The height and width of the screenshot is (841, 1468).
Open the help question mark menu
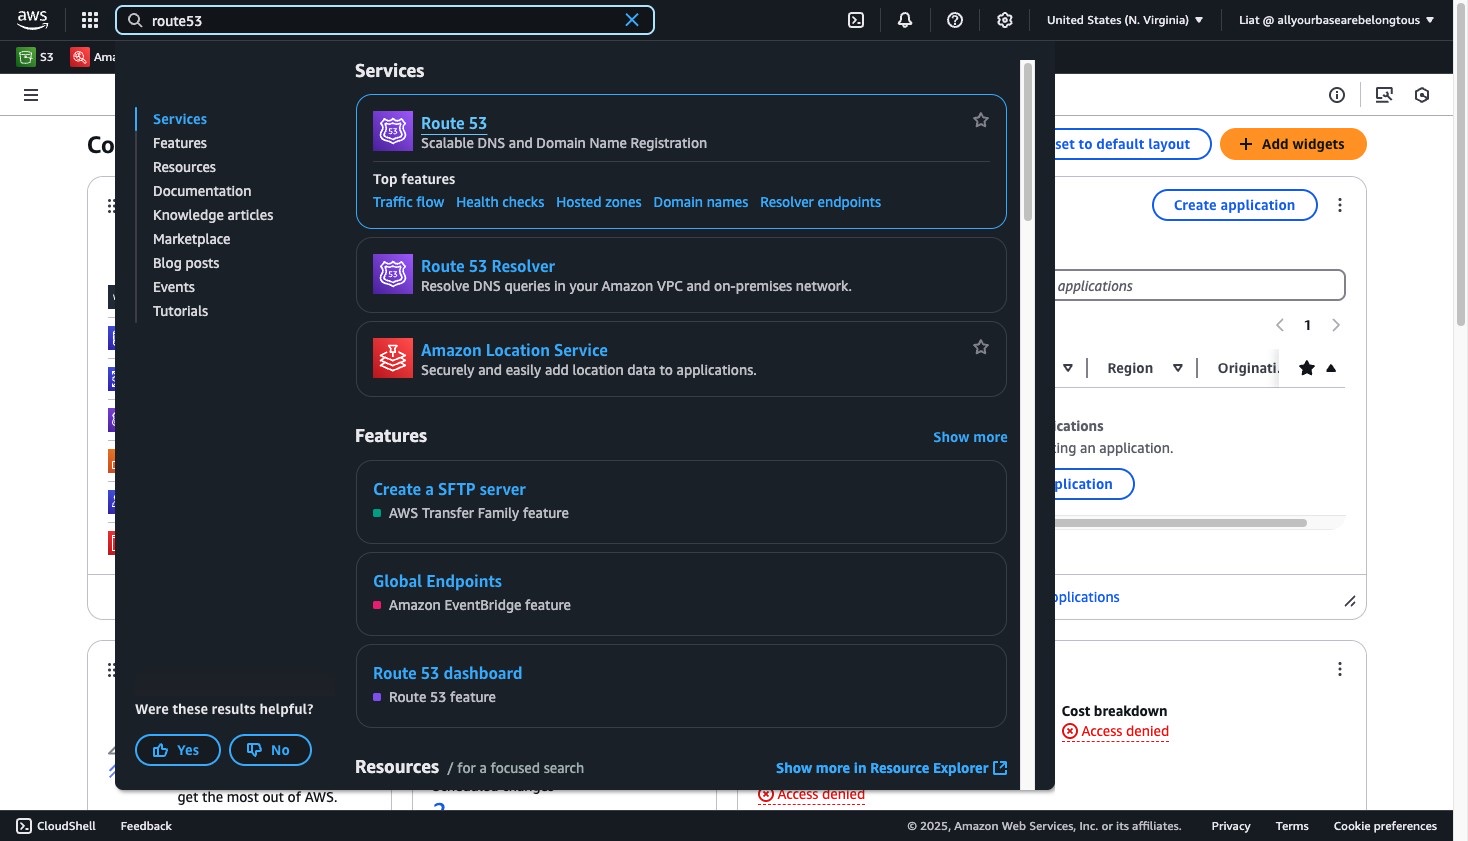point(955,20)
